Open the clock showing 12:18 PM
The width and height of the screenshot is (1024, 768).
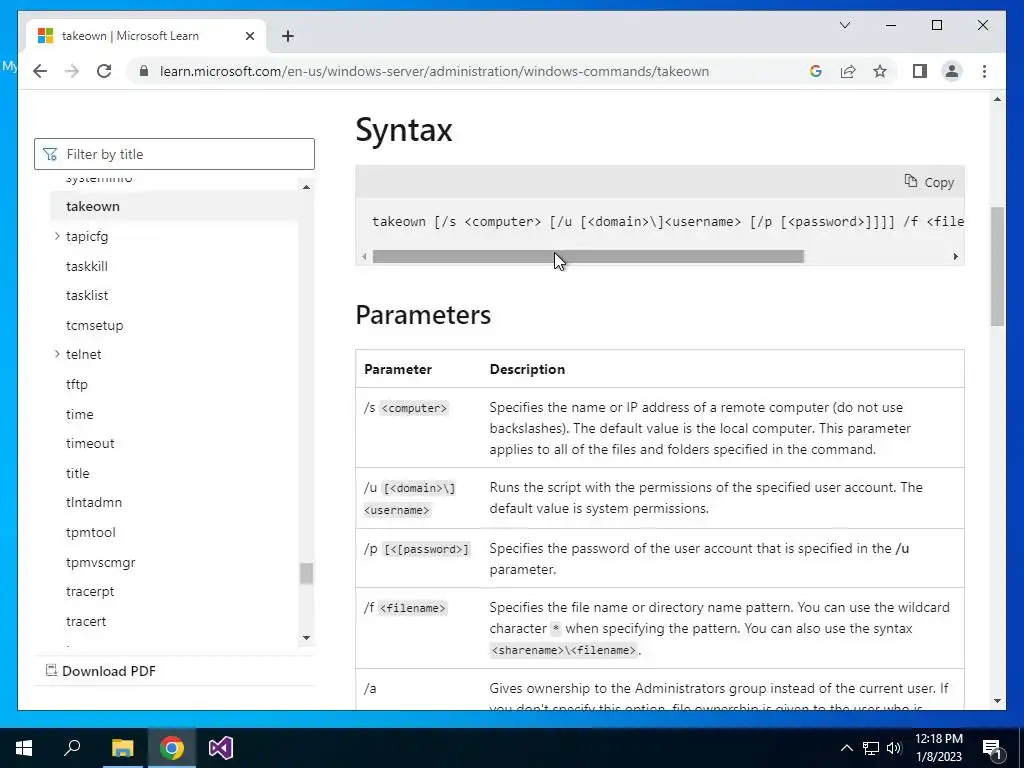pyautogui.click(x=938, y=748)
